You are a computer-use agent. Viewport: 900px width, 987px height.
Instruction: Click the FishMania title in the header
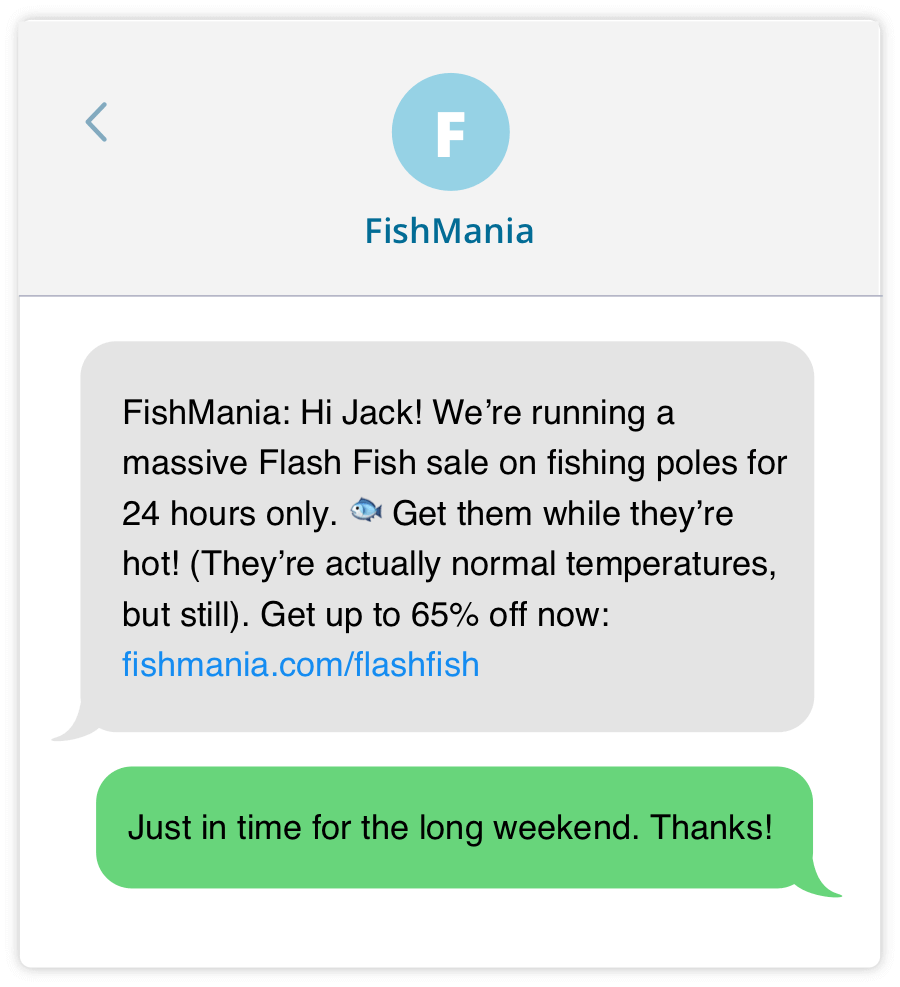[x=450, y=231]
